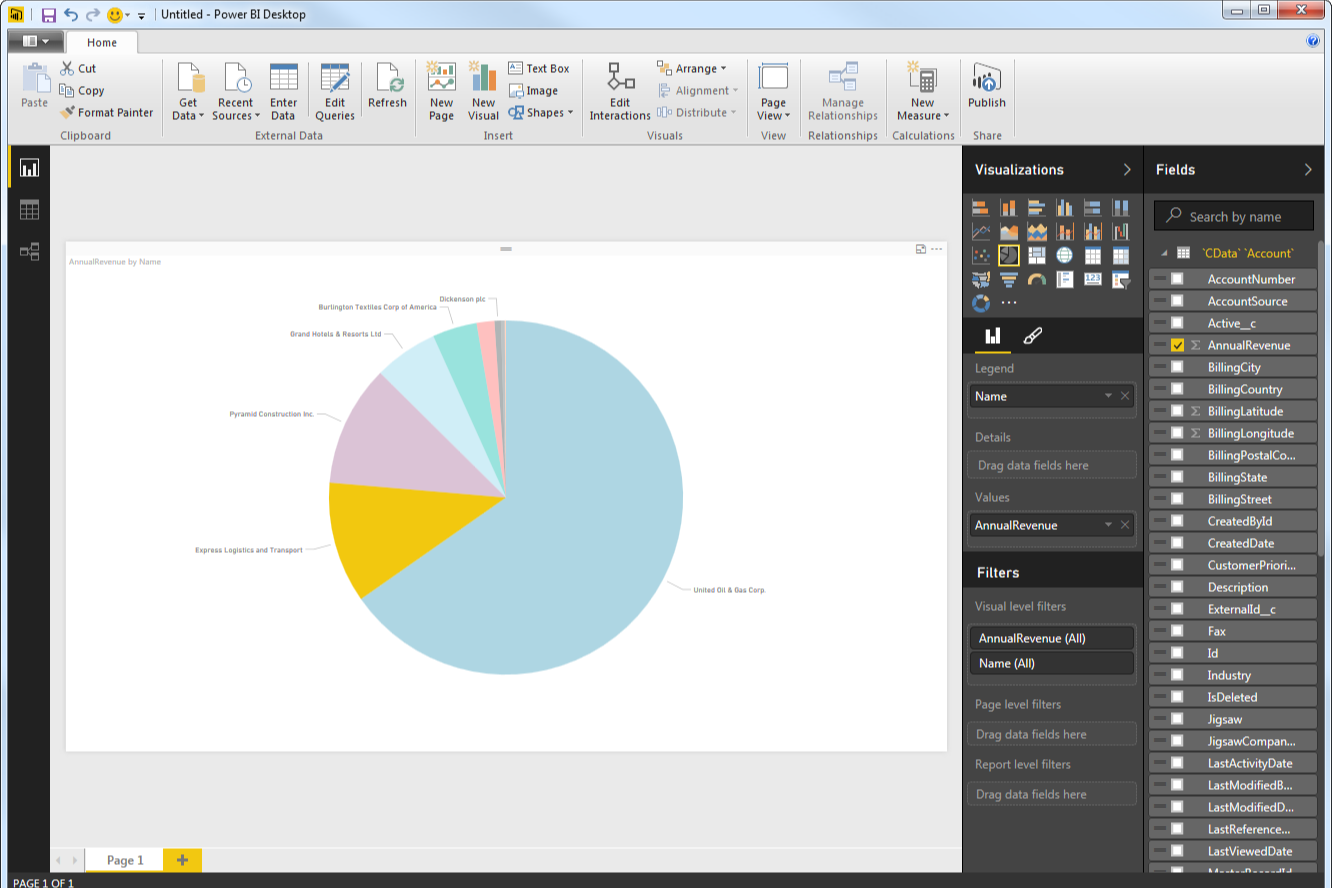
Task: Select the clustered column chart visualization
Action: 1065,208
